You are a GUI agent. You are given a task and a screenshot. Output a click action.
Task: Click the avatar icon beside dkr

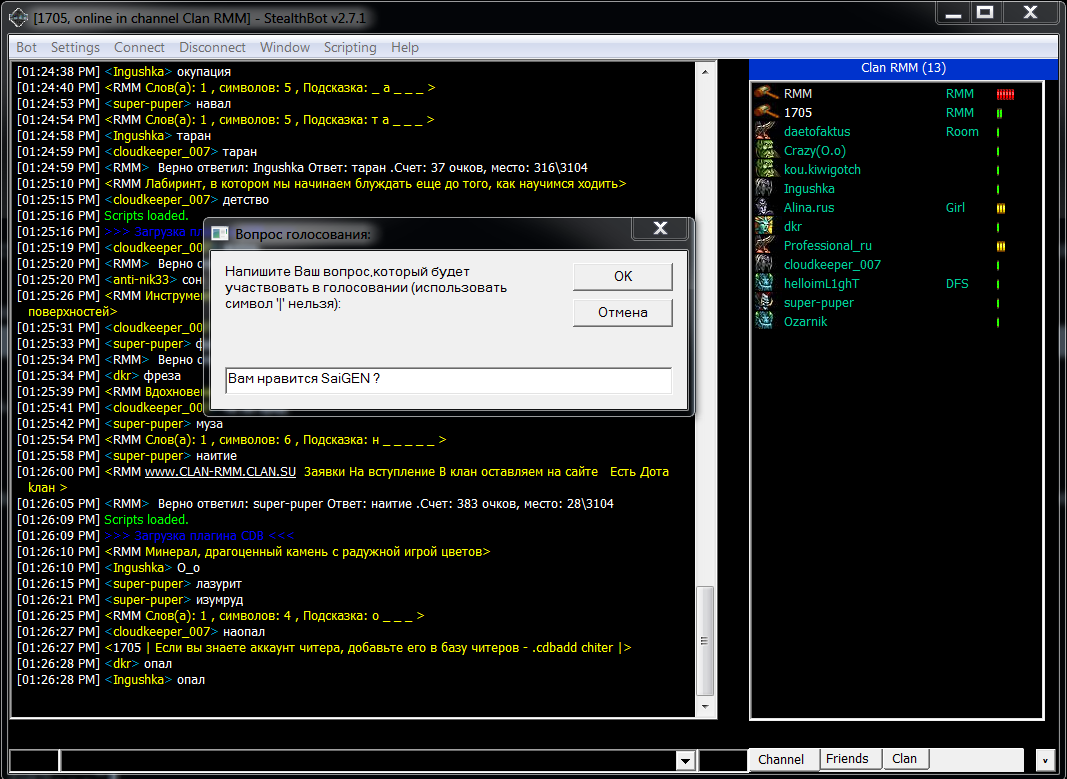click(x=765, y=227)
